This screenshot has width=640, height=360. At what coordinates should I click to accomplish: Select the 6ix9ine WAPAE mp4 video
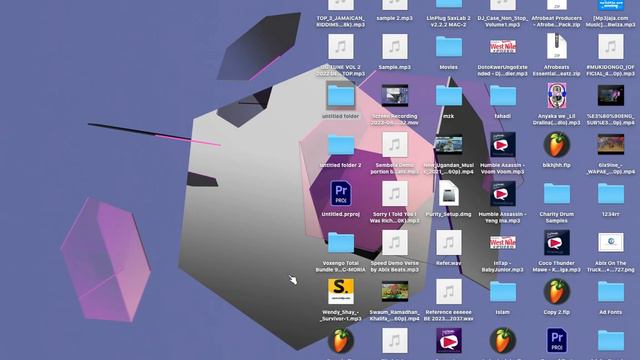611,145
